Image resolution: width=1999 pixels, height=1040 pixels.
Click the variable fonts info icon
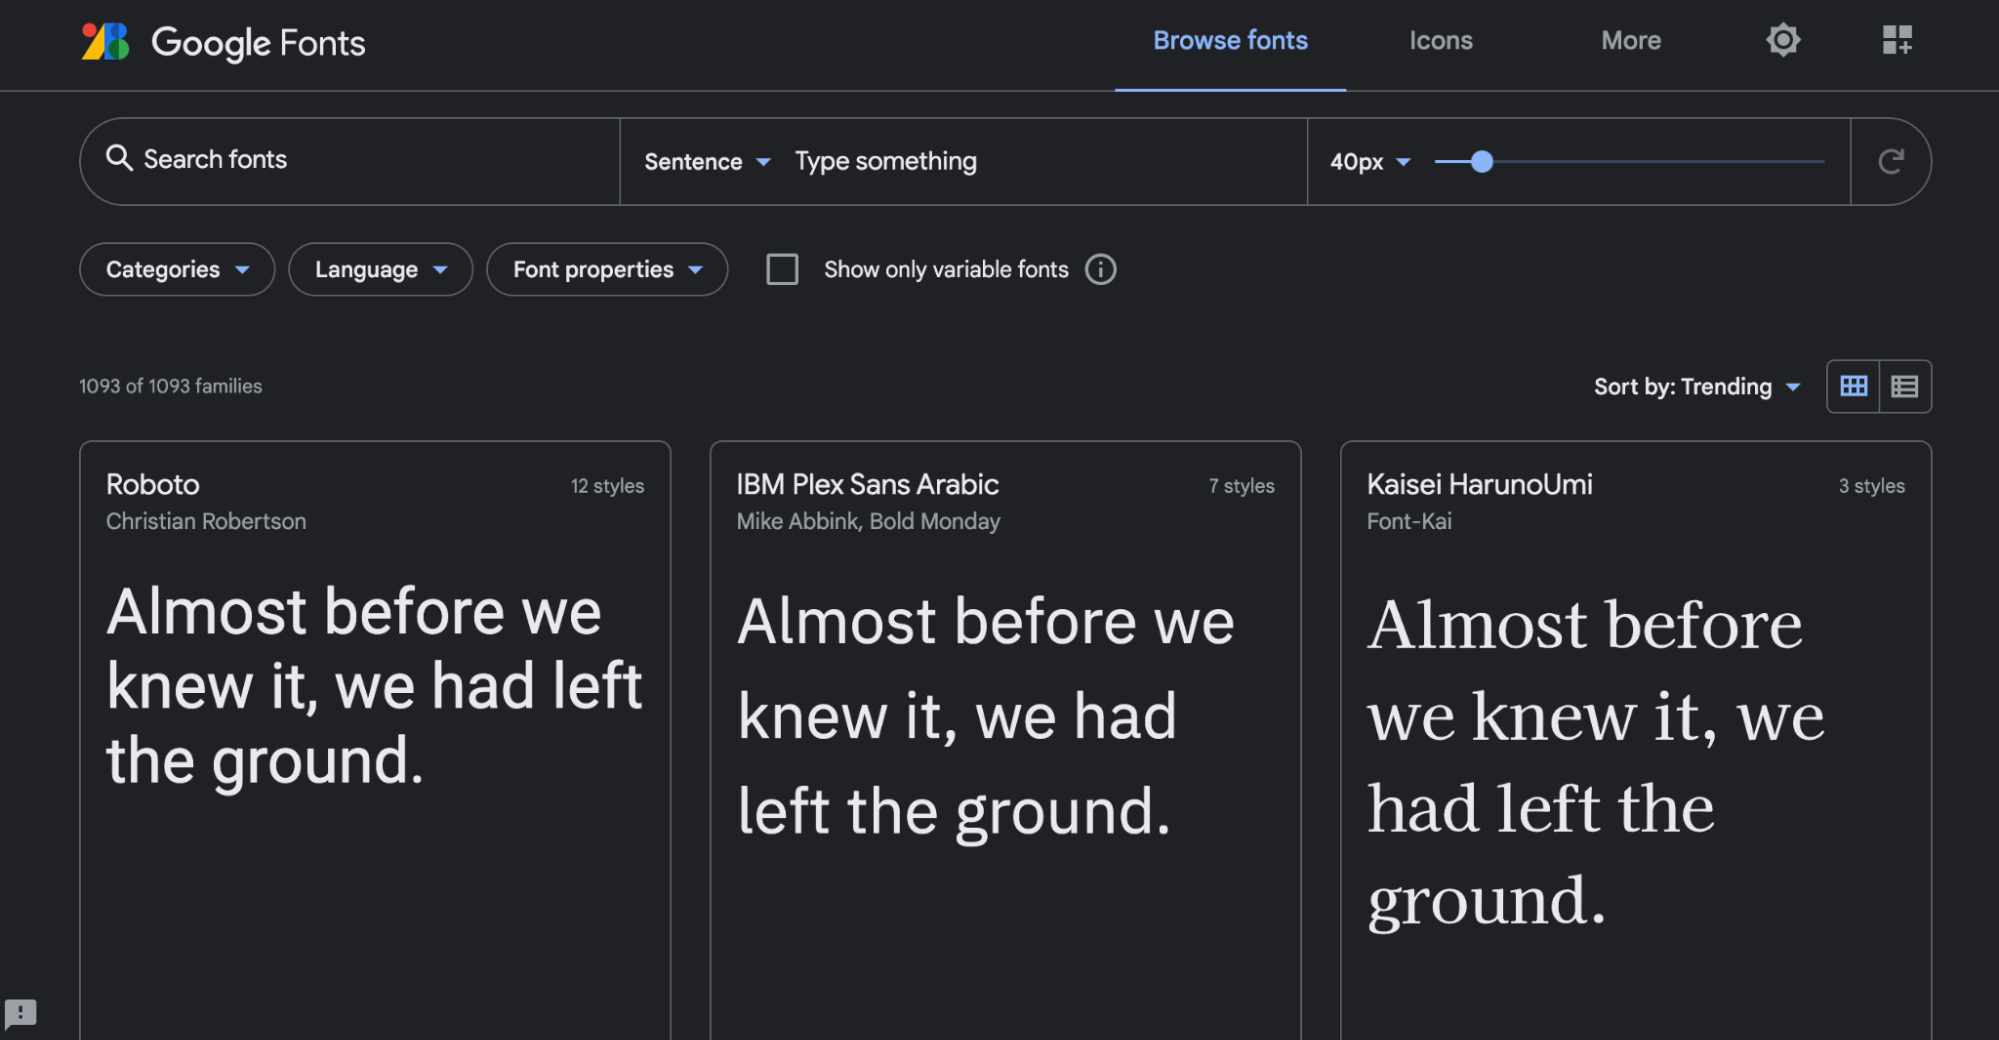click(x=1100, y=270)
